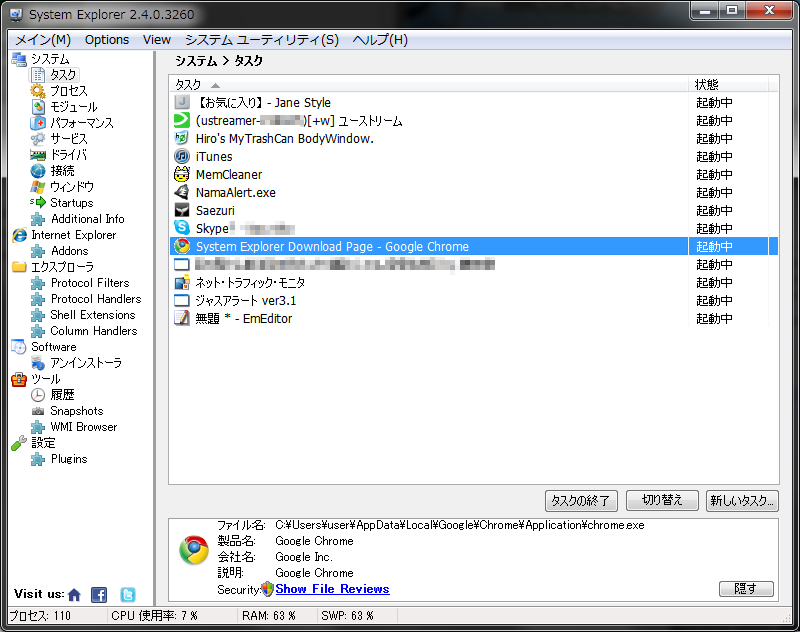Click the モジュール icon in sidebar
This screenshot has width=800, height=632.
[x=38, y=107]
